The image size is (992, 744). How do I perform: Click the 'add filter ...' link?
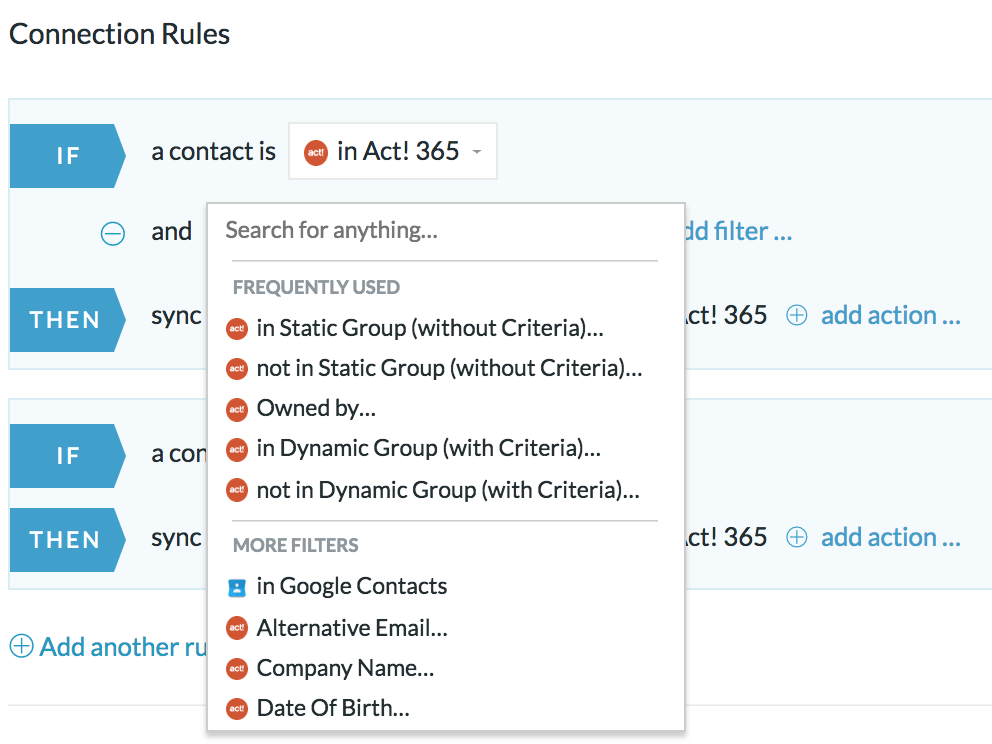738,231
